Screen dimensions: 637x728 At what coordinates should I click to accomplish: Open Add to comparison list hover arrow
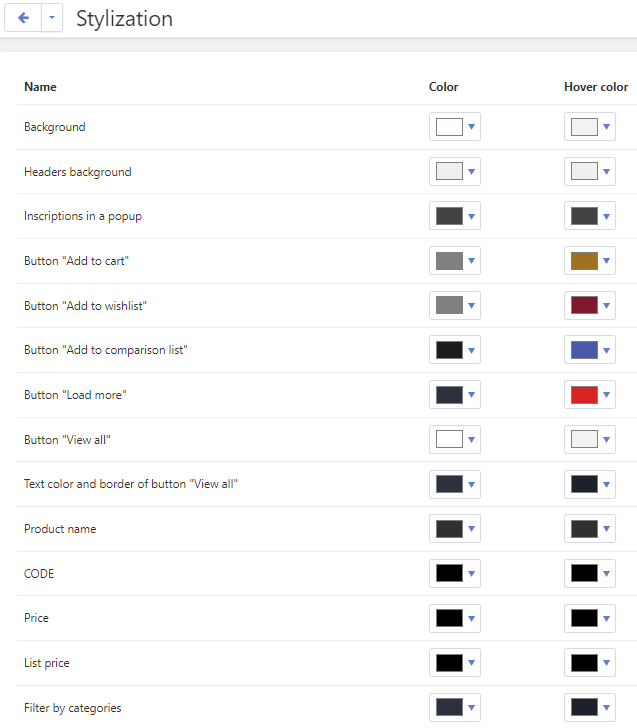point(606,350)
